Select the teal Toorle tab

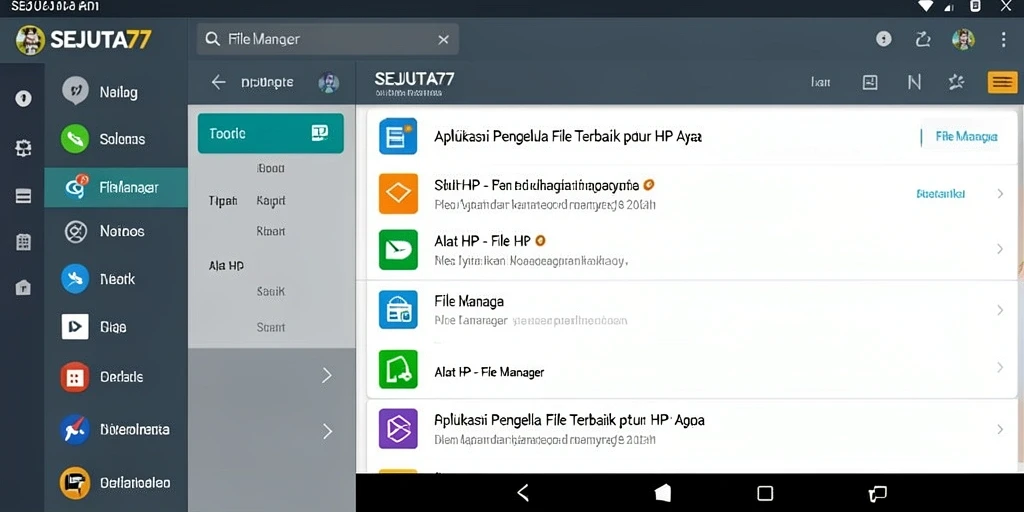click(270, 133)
